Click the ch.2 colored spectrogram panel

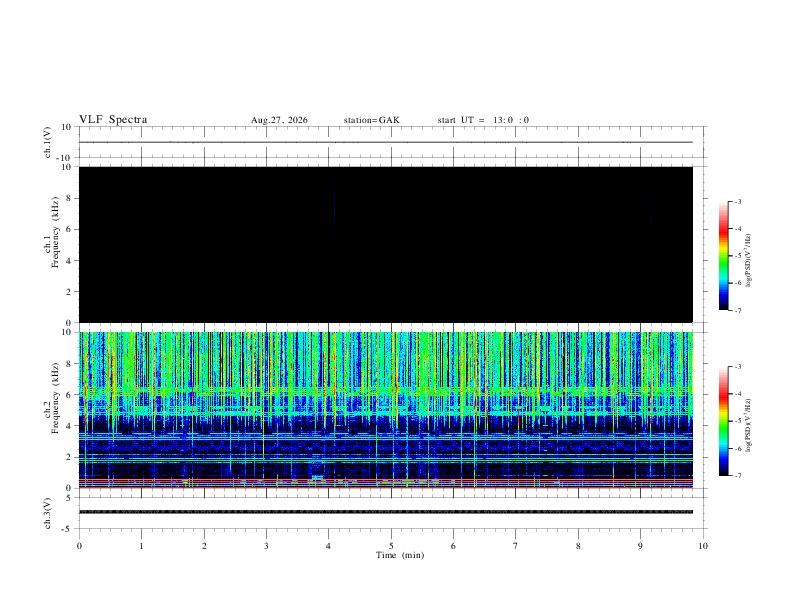click(x=386, y=410)
